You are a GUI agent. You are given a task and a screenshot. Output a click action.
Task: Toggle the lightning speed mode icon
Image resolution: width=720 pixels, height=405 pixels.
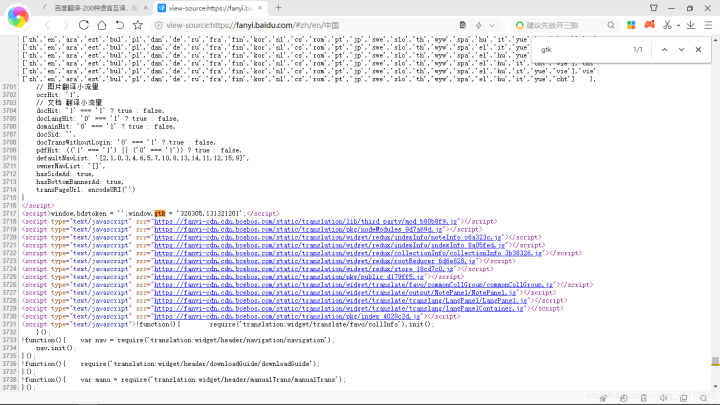tap(478, 25)
